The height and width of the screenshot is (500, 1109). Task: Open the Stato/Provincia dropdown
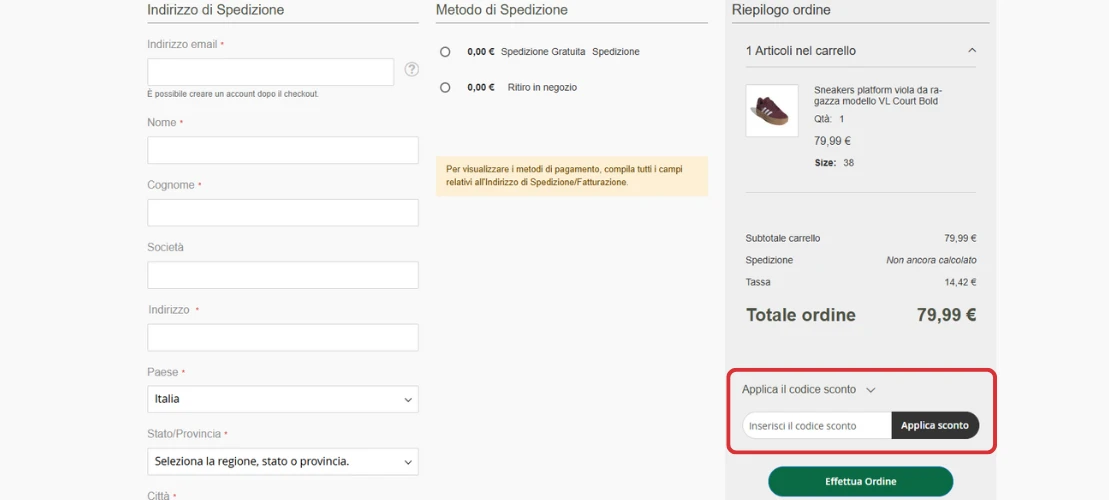(282, 462)
